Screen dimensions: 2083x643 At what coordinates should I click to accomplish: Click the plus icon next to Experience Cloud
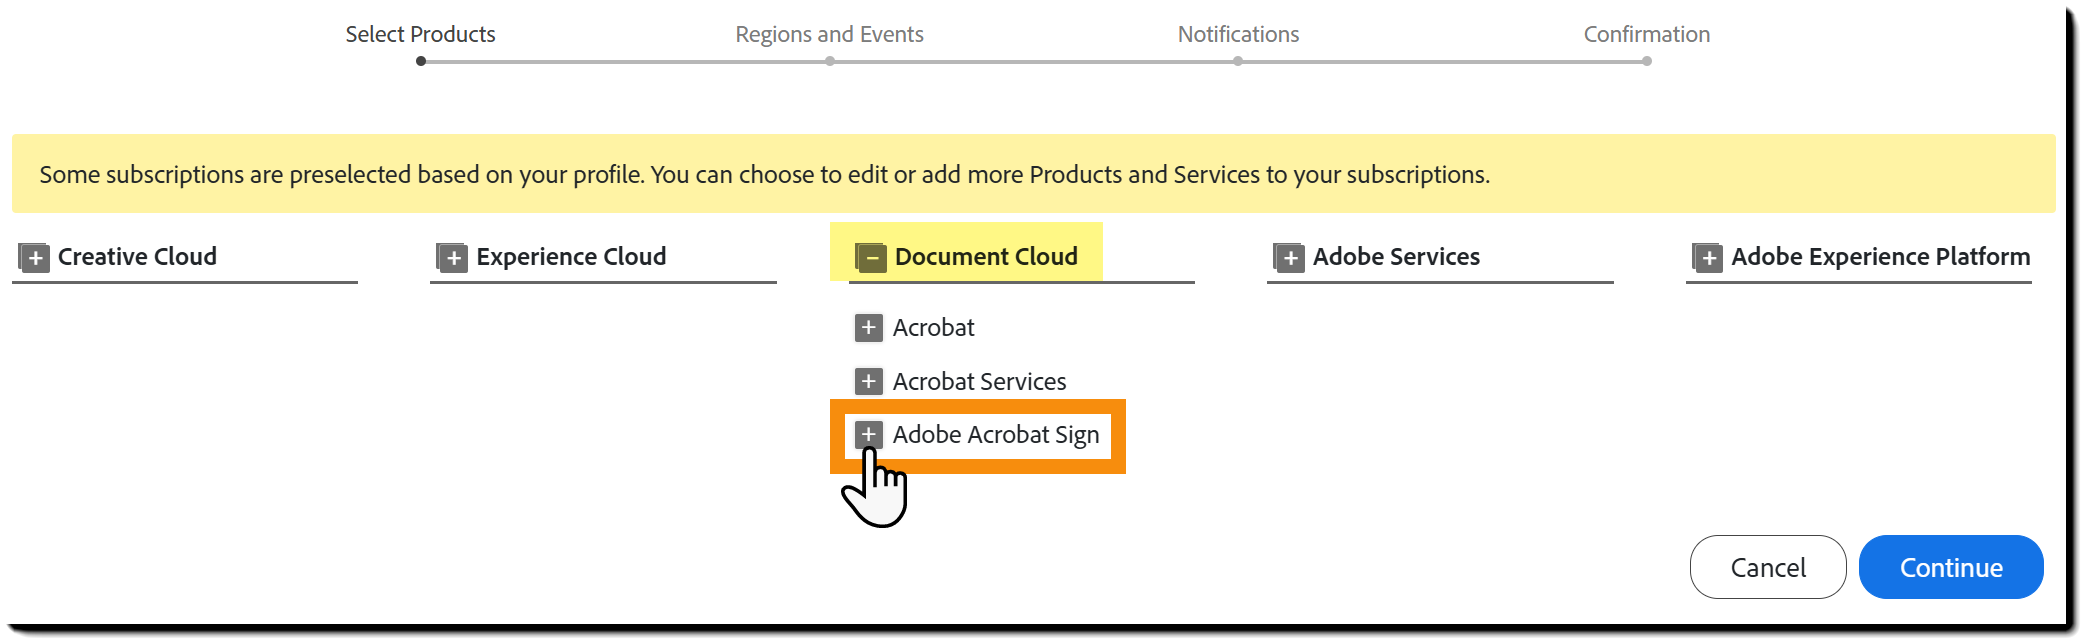tap(453, 257)
